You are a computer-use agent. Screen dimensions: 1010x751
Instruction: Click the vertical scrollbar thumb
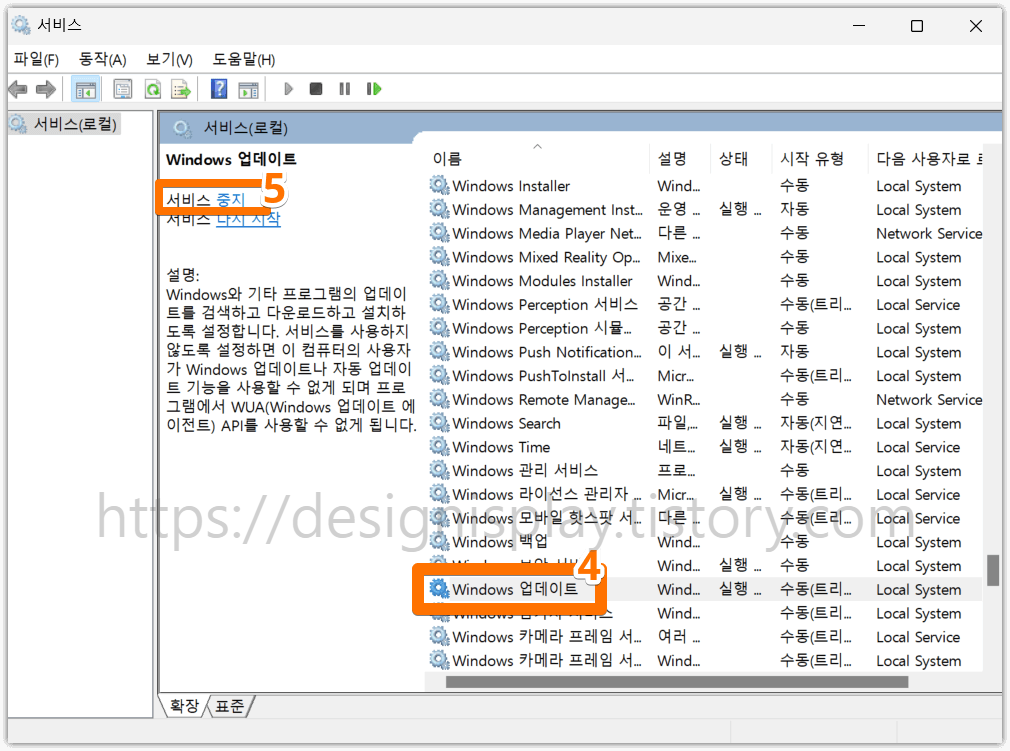click(993, 571)
